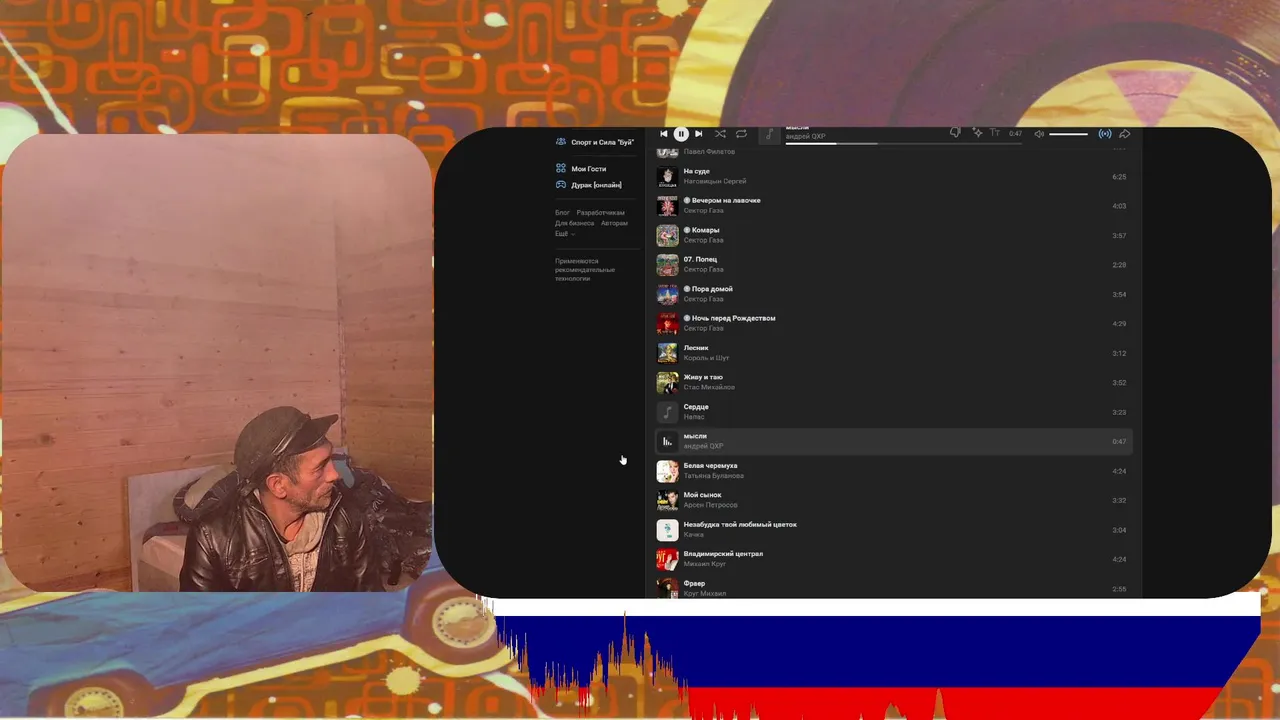The height and width of the screenshot is (720, 1280).
Task: Click artist Сектор Газа under Комары
Action: 703,241
